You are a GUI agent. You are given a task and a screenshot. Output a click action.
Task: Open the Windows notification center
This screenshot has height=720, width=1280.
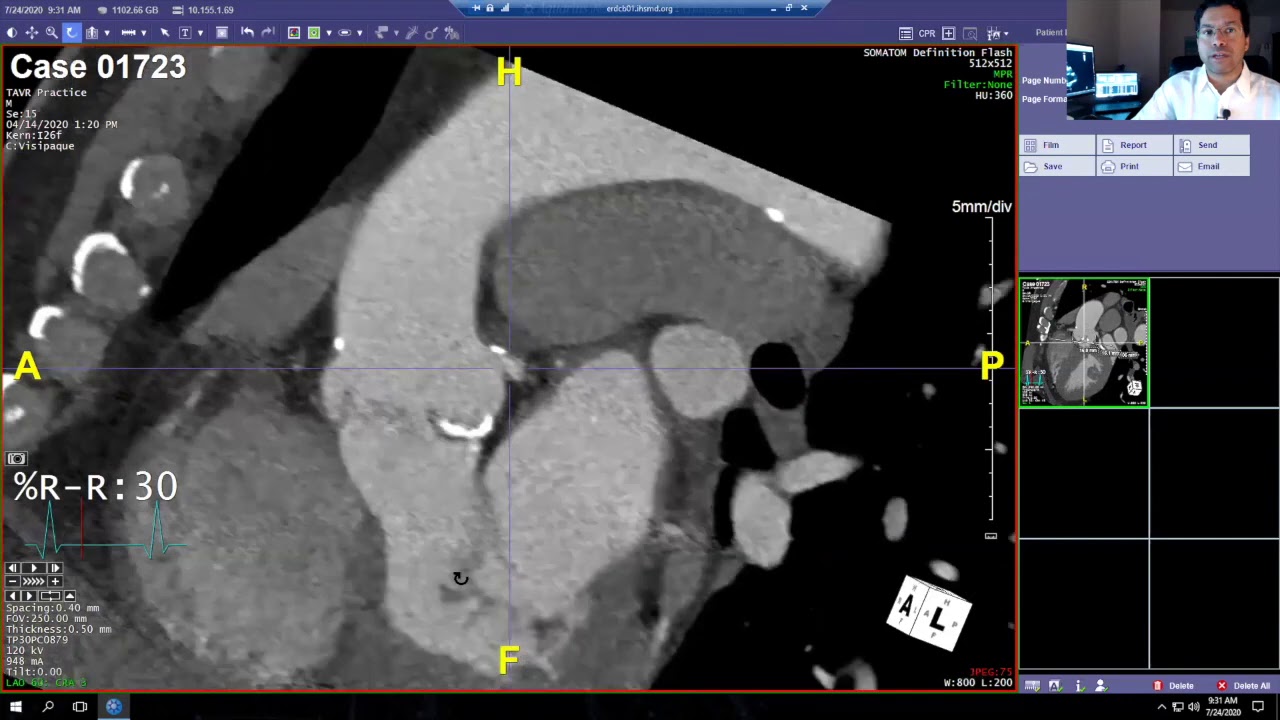(x=1258, y=707)
